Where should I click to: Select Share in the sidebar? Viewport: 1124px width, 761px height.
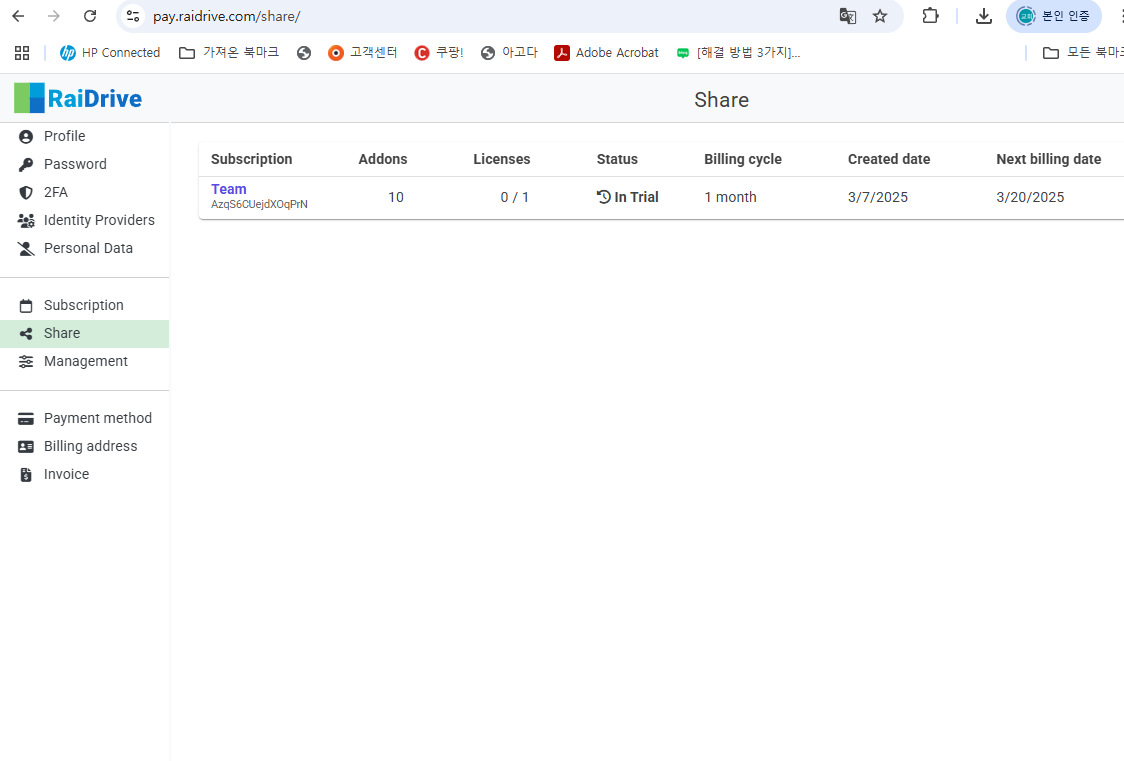pyautogui.click(x=85, y=333)
